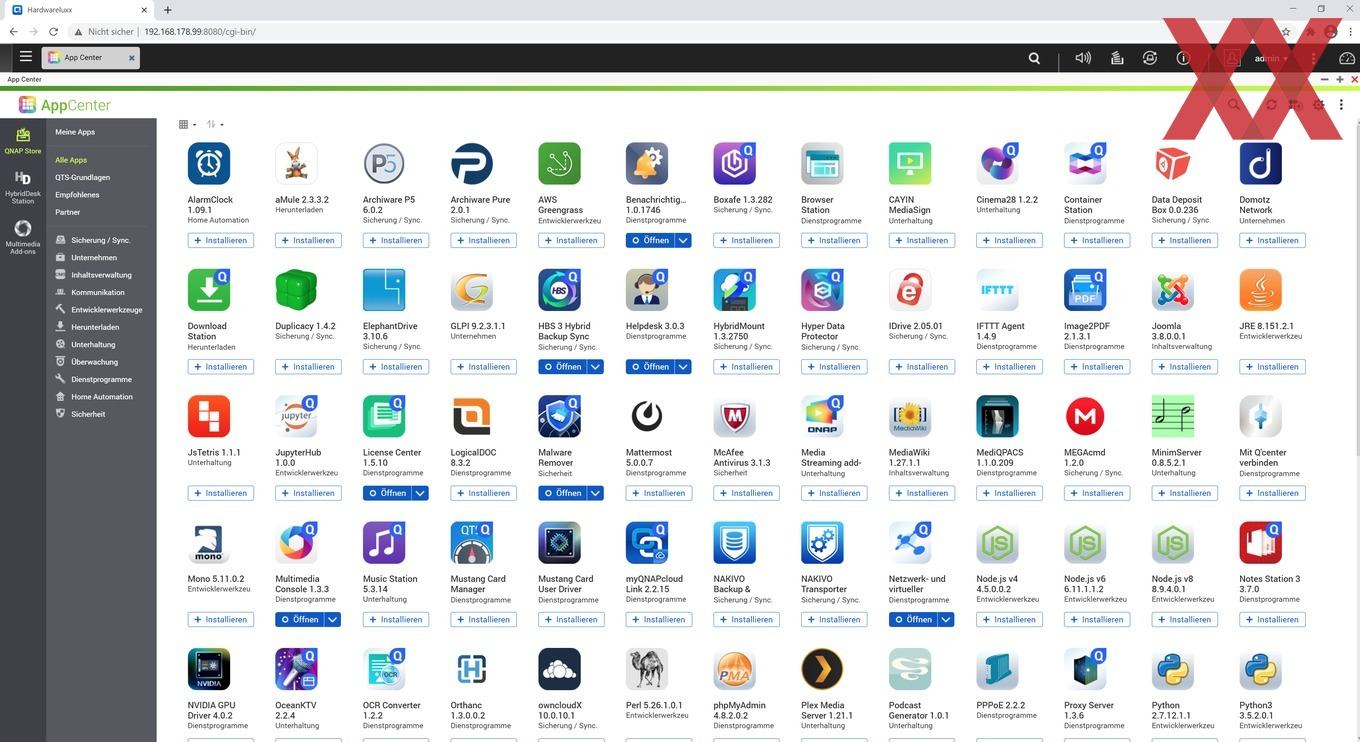Select Entwicklerwerkzeuge category
The width and height of the screenshot is (1360, 742).
coord(106,310)
